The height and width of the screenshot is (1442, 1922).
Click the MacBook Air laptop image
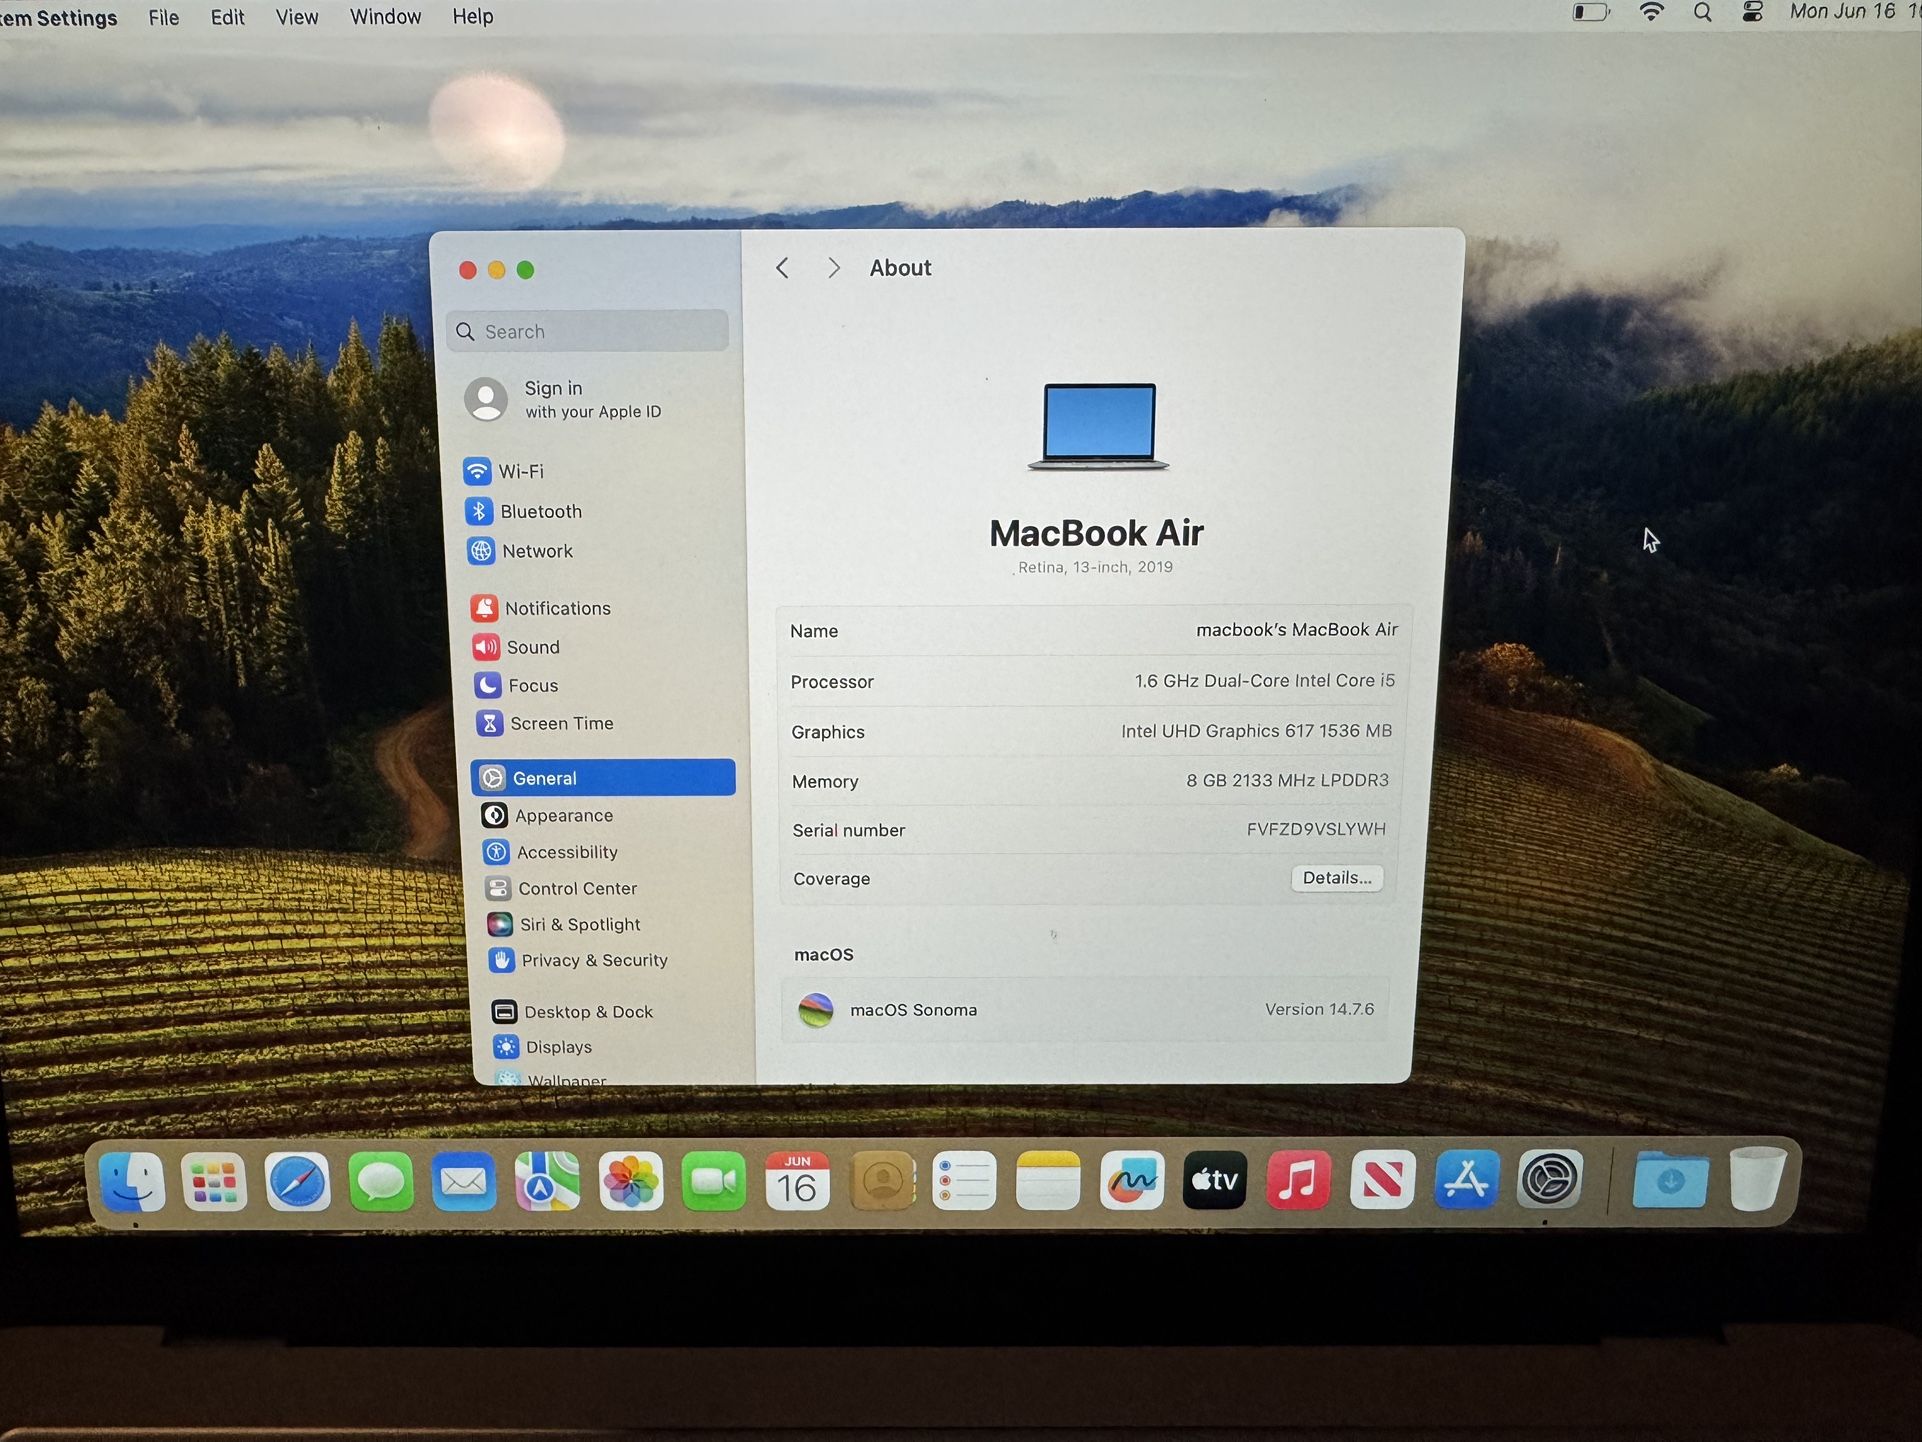click(1098, 427)
